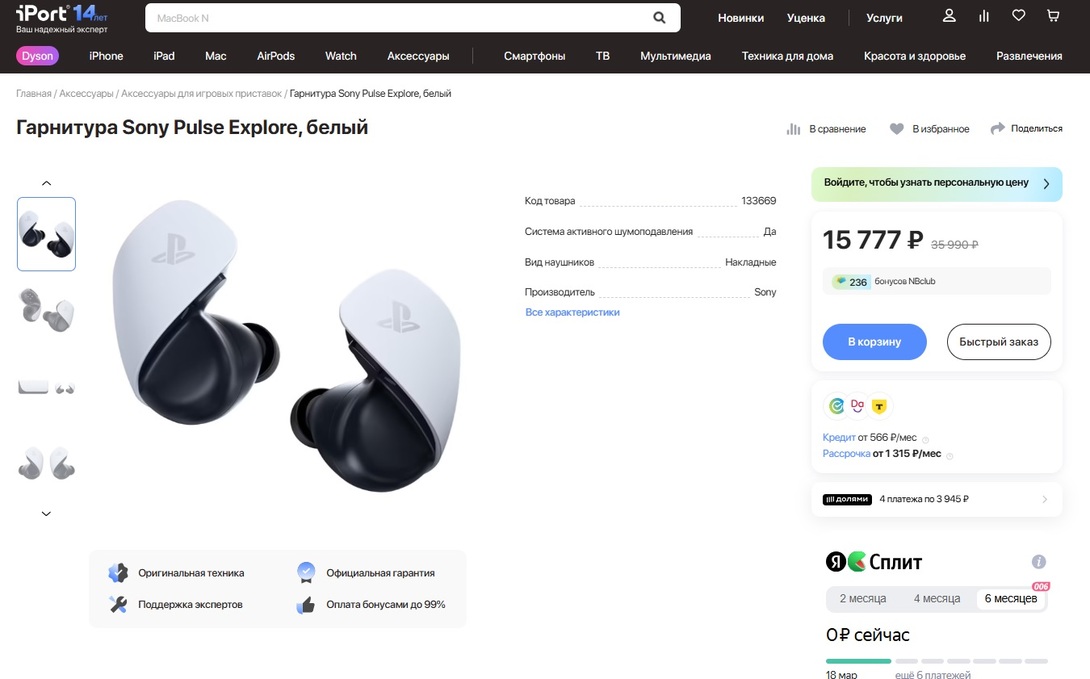1090x679 pixels.
Task: Open the user account icon
Action: click(x=949, y=16)
